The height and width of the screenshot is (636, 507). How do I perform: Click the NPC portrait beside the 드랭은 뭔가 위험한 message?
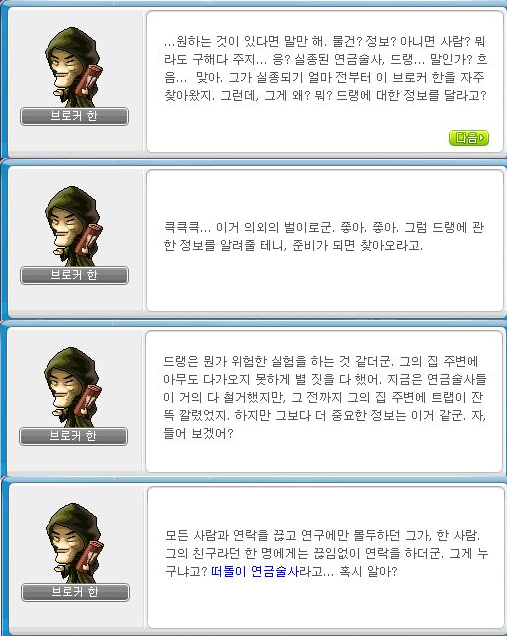tap(73, 387)
